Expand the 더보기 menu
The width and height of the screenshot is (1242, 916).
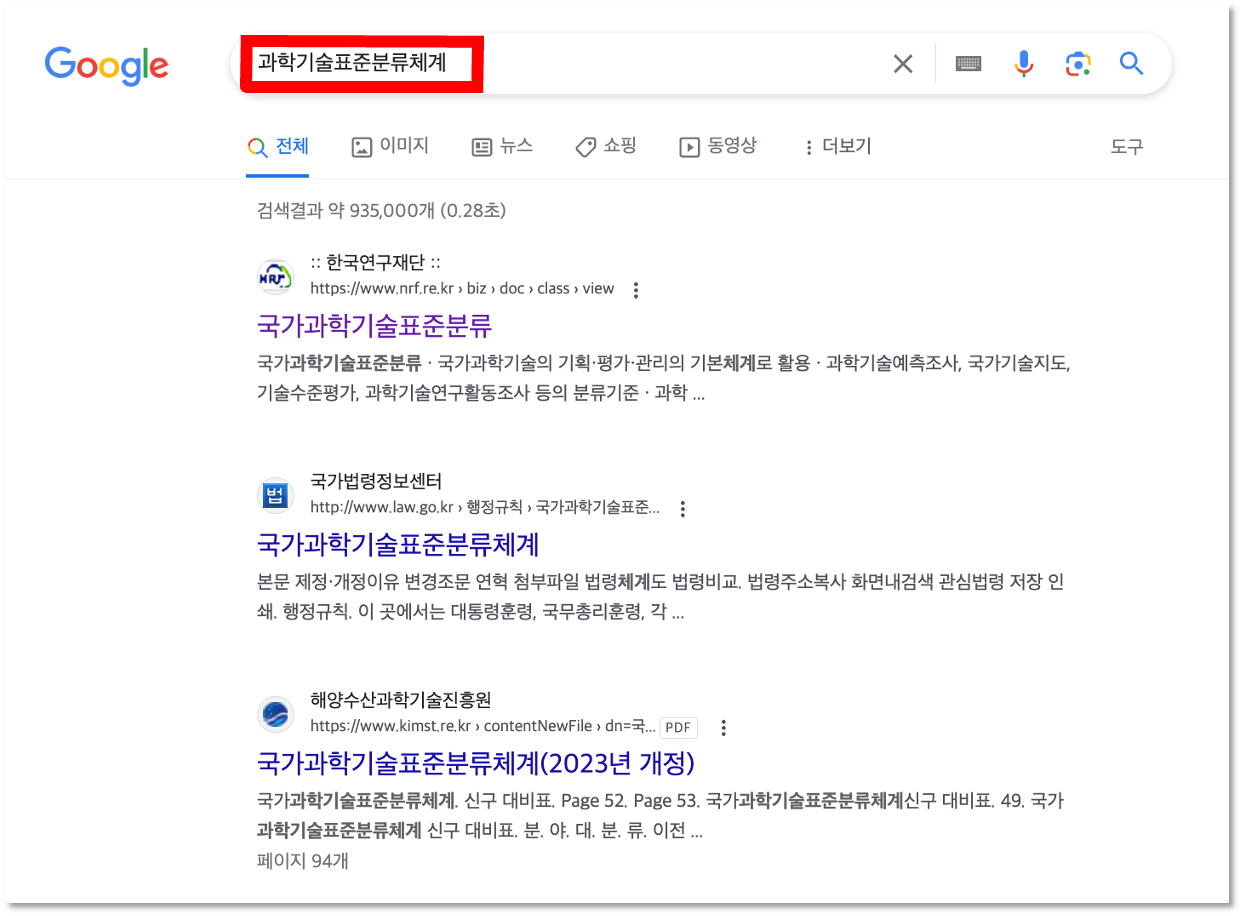tap(837, 147)
